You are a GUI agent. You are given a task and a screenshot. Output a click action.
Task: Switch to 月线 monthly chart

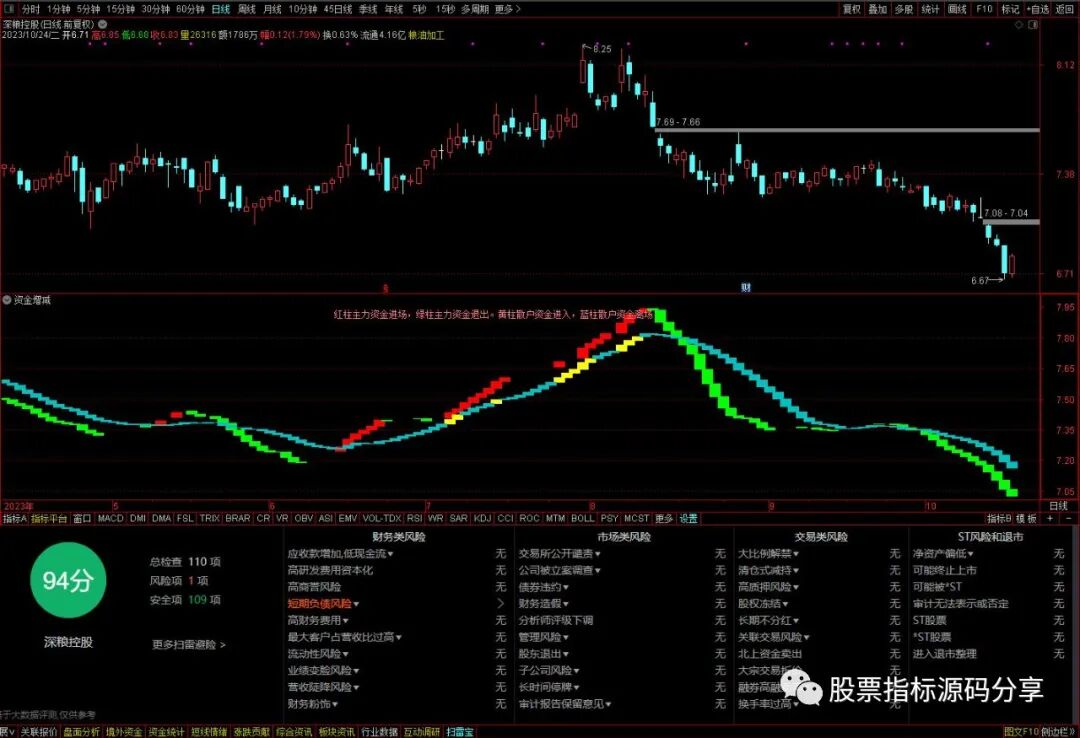[x=273, y=9]
